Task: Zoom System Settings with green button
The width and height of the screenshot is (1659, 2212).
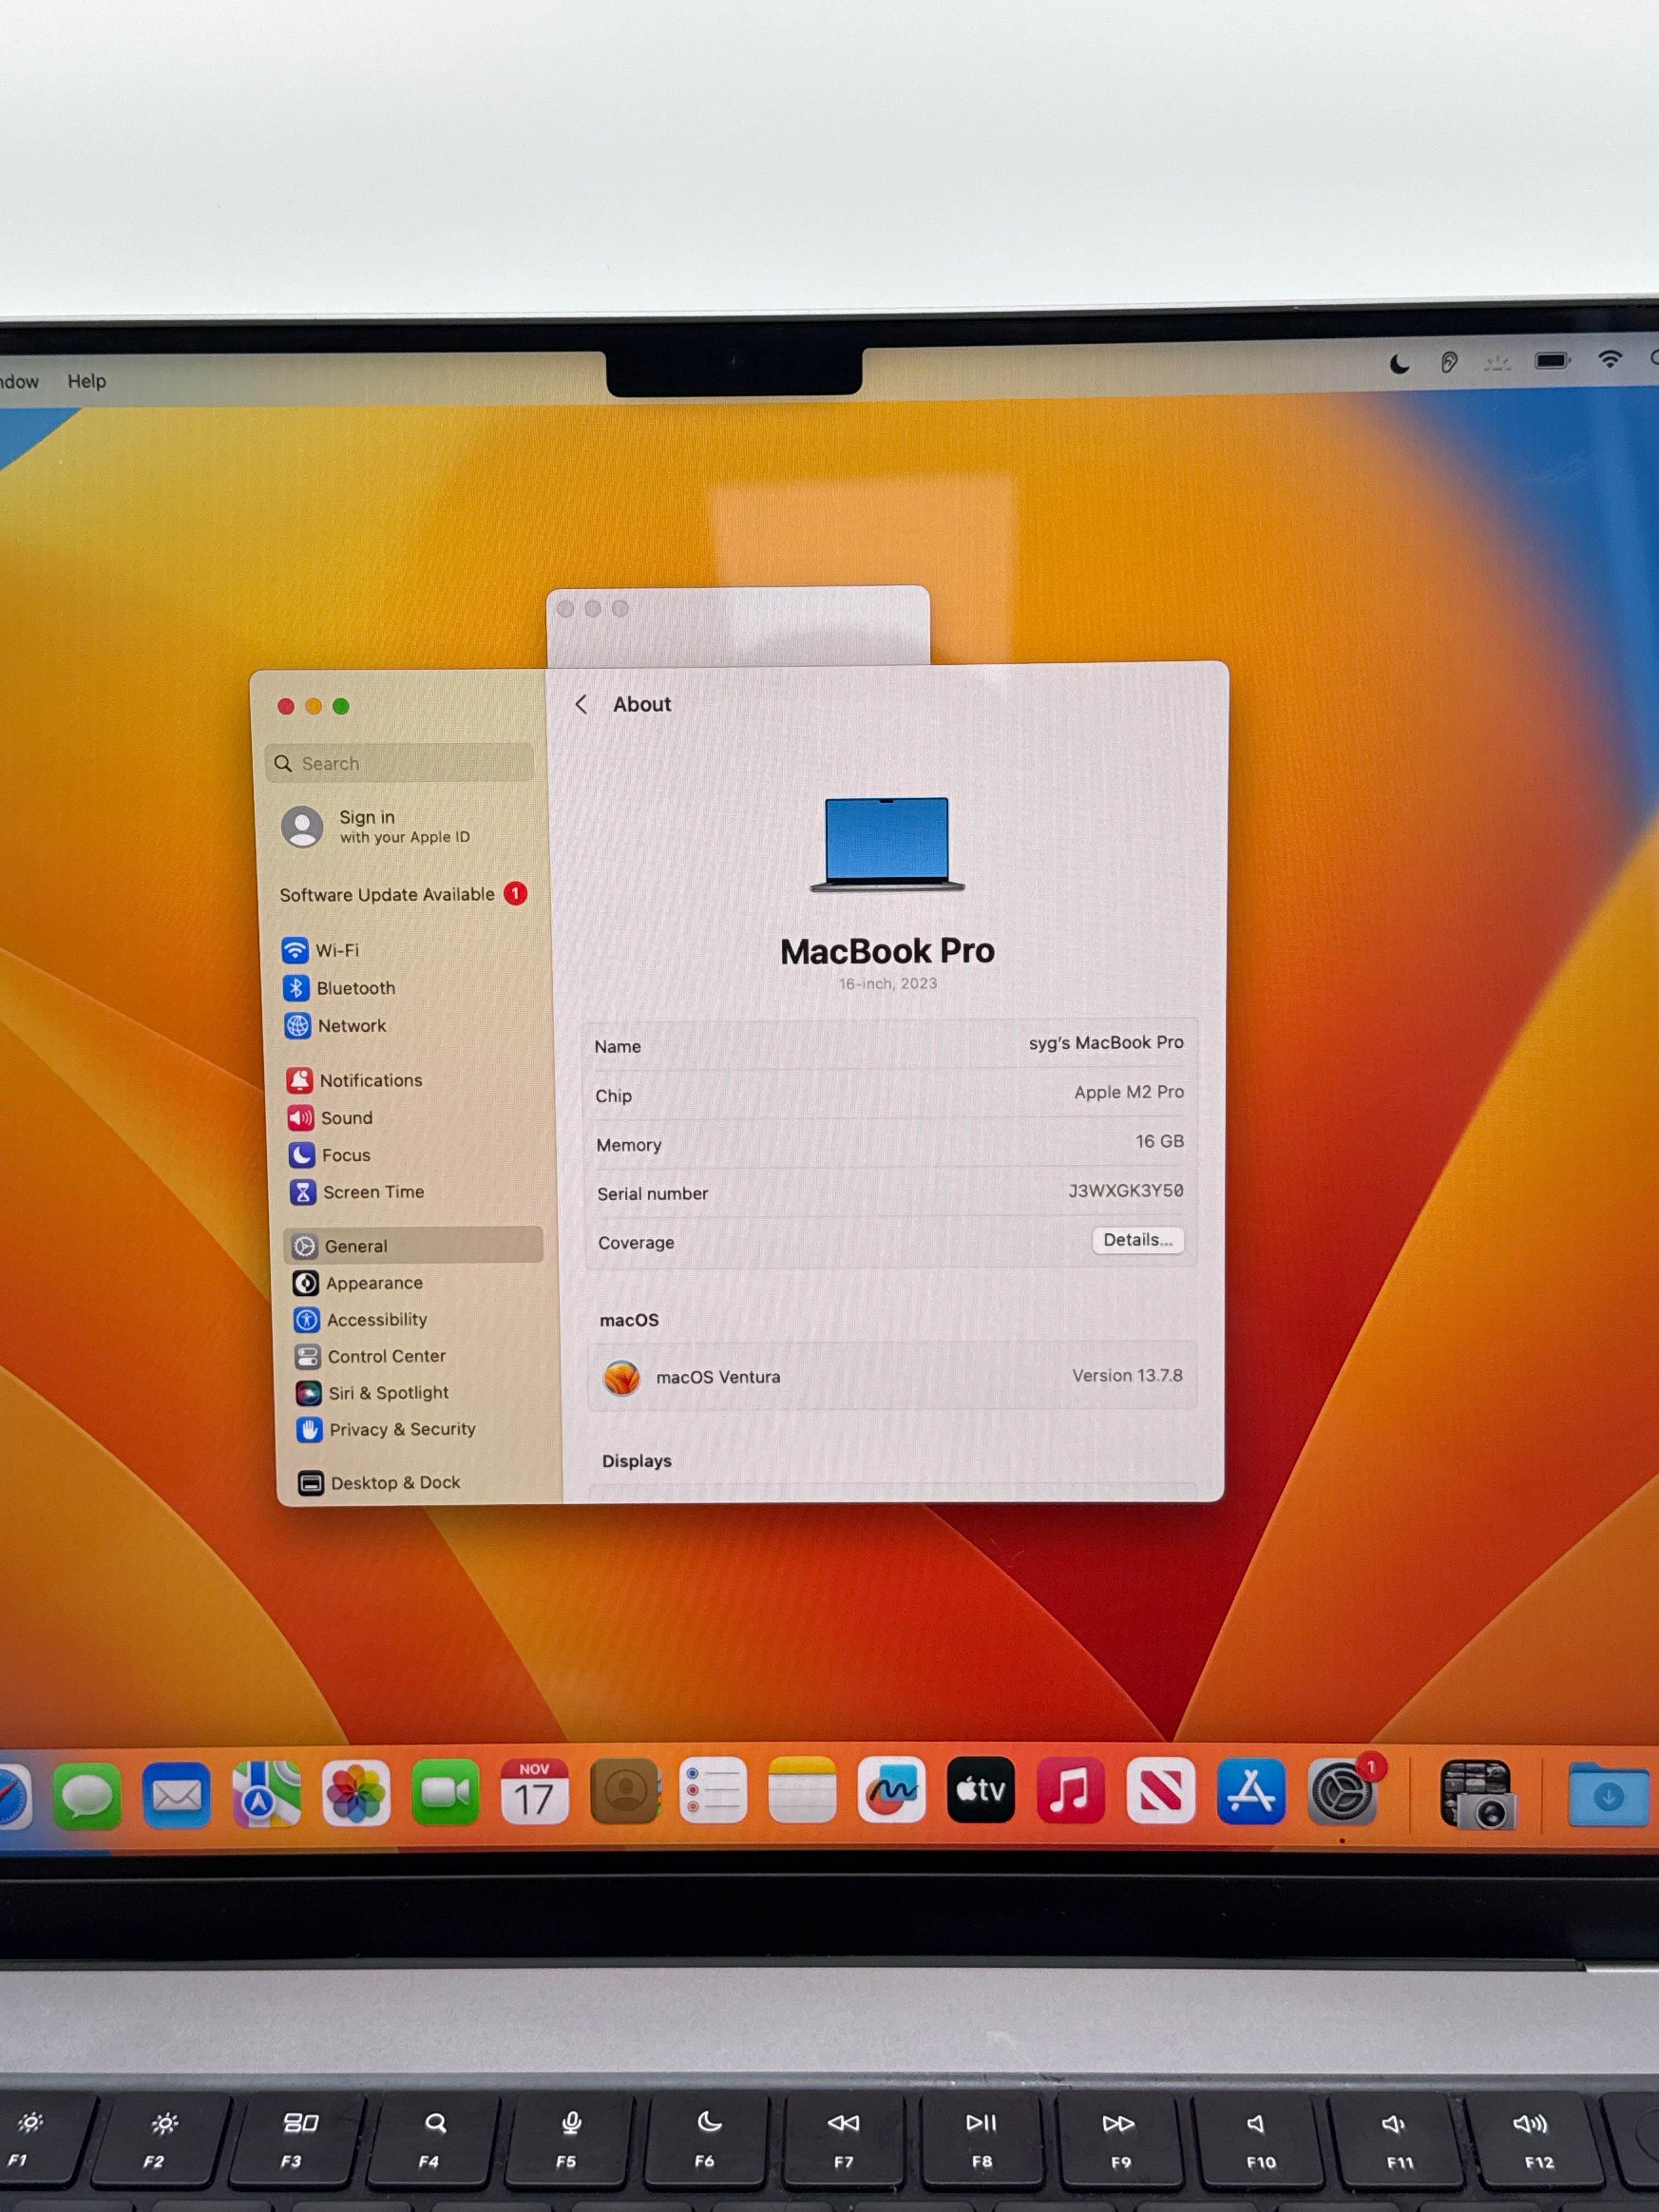Action: pos(341,706)
